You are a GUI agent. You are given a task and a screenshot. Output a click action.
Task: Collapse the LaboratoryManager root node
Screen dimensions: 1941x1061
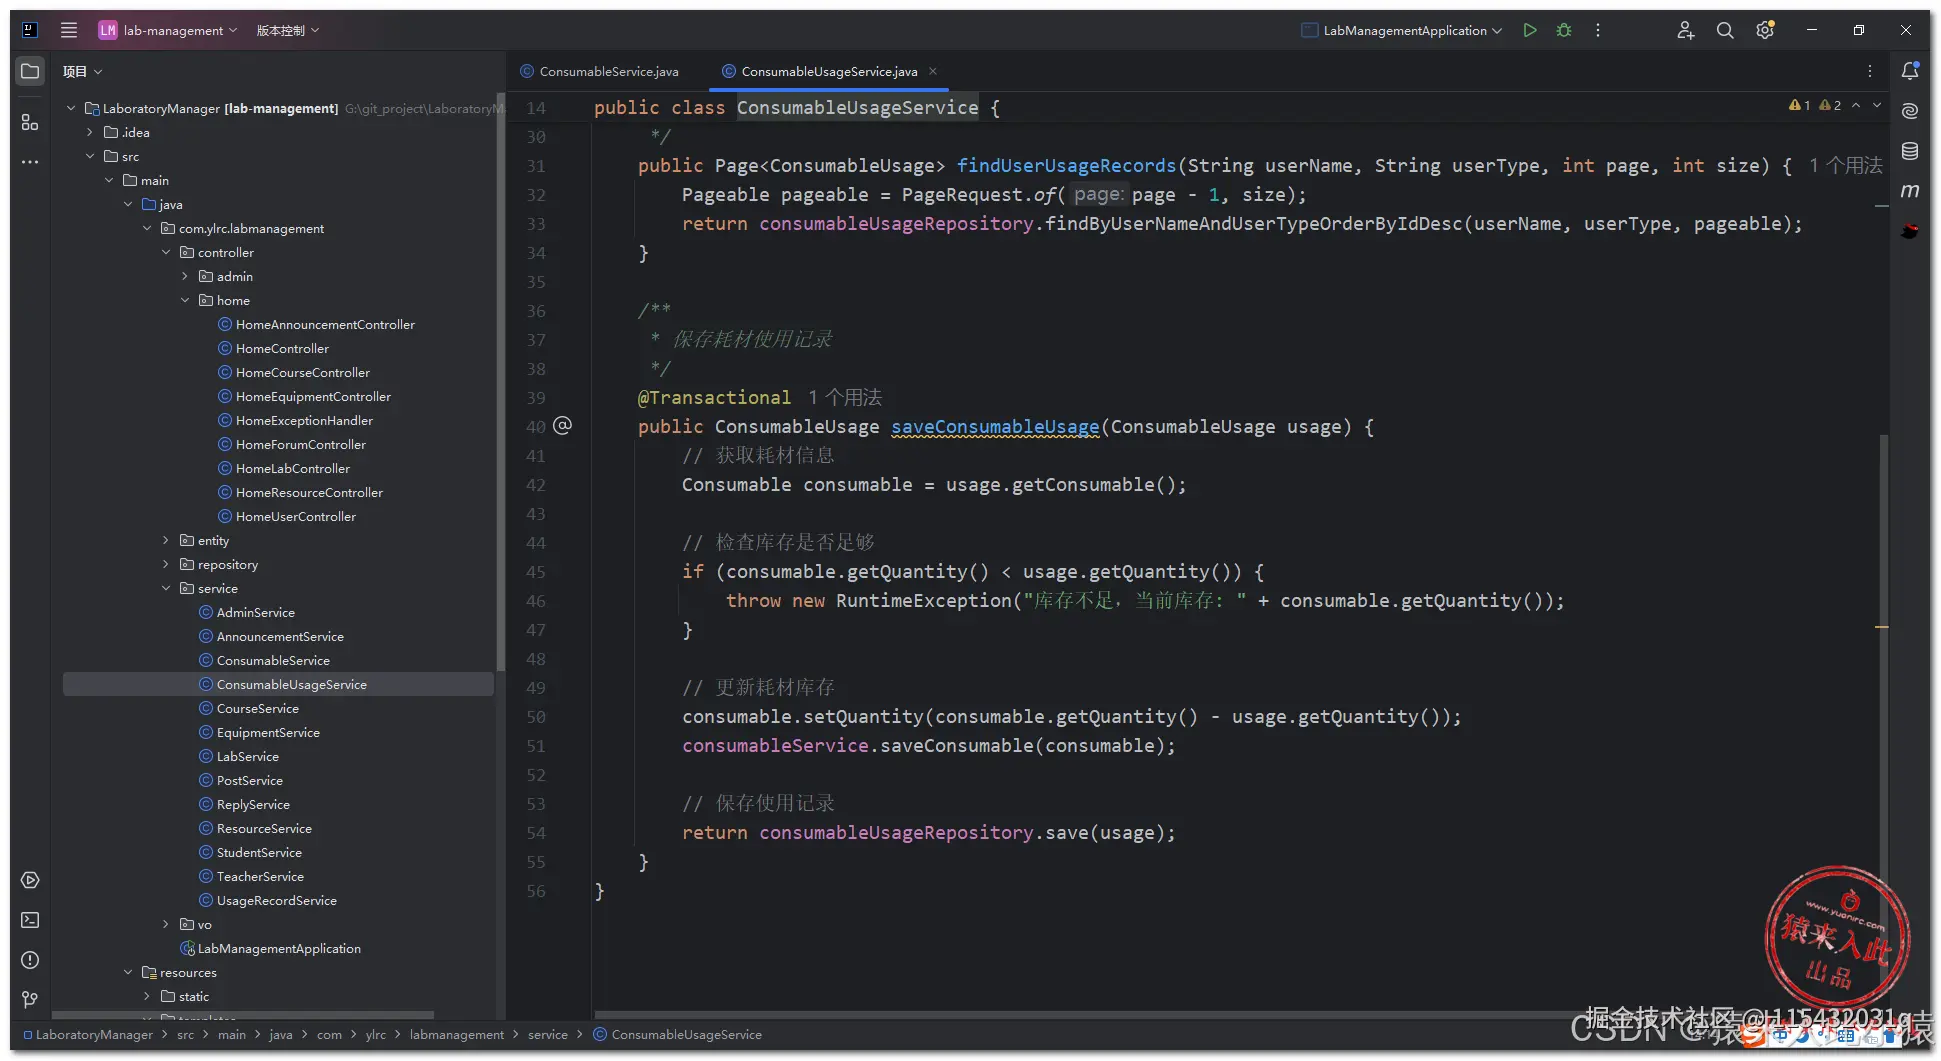tap(71, 108)
